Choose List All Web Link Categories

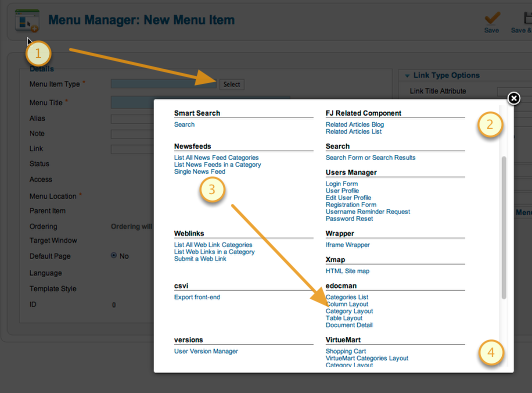pos(213,245)
